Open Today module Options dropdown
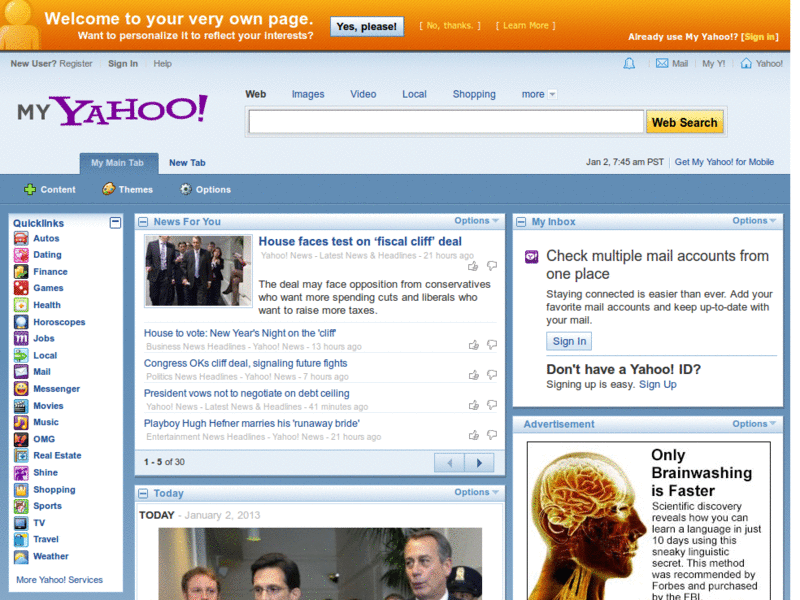The height and width of the screenshot is (600, 800). [476, 492]
